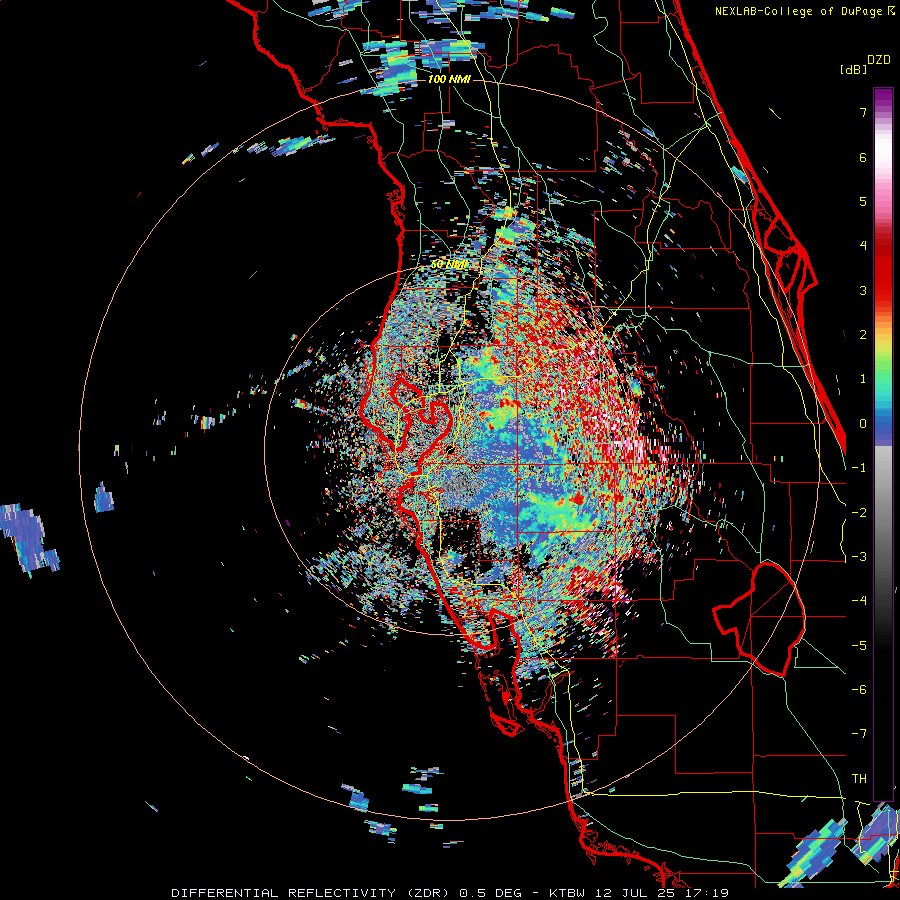Click the -4 value on color scale
Screen dimensions: 900x900
[859, 600]
